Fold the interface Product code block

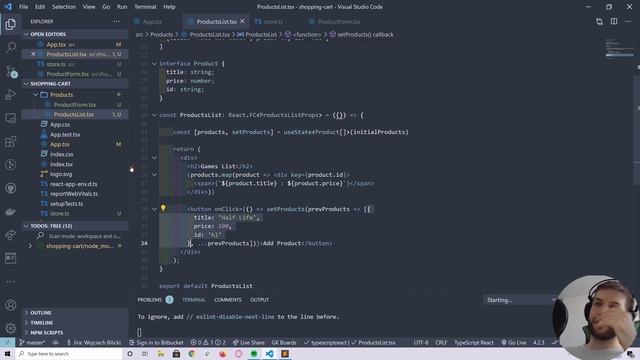154,64
